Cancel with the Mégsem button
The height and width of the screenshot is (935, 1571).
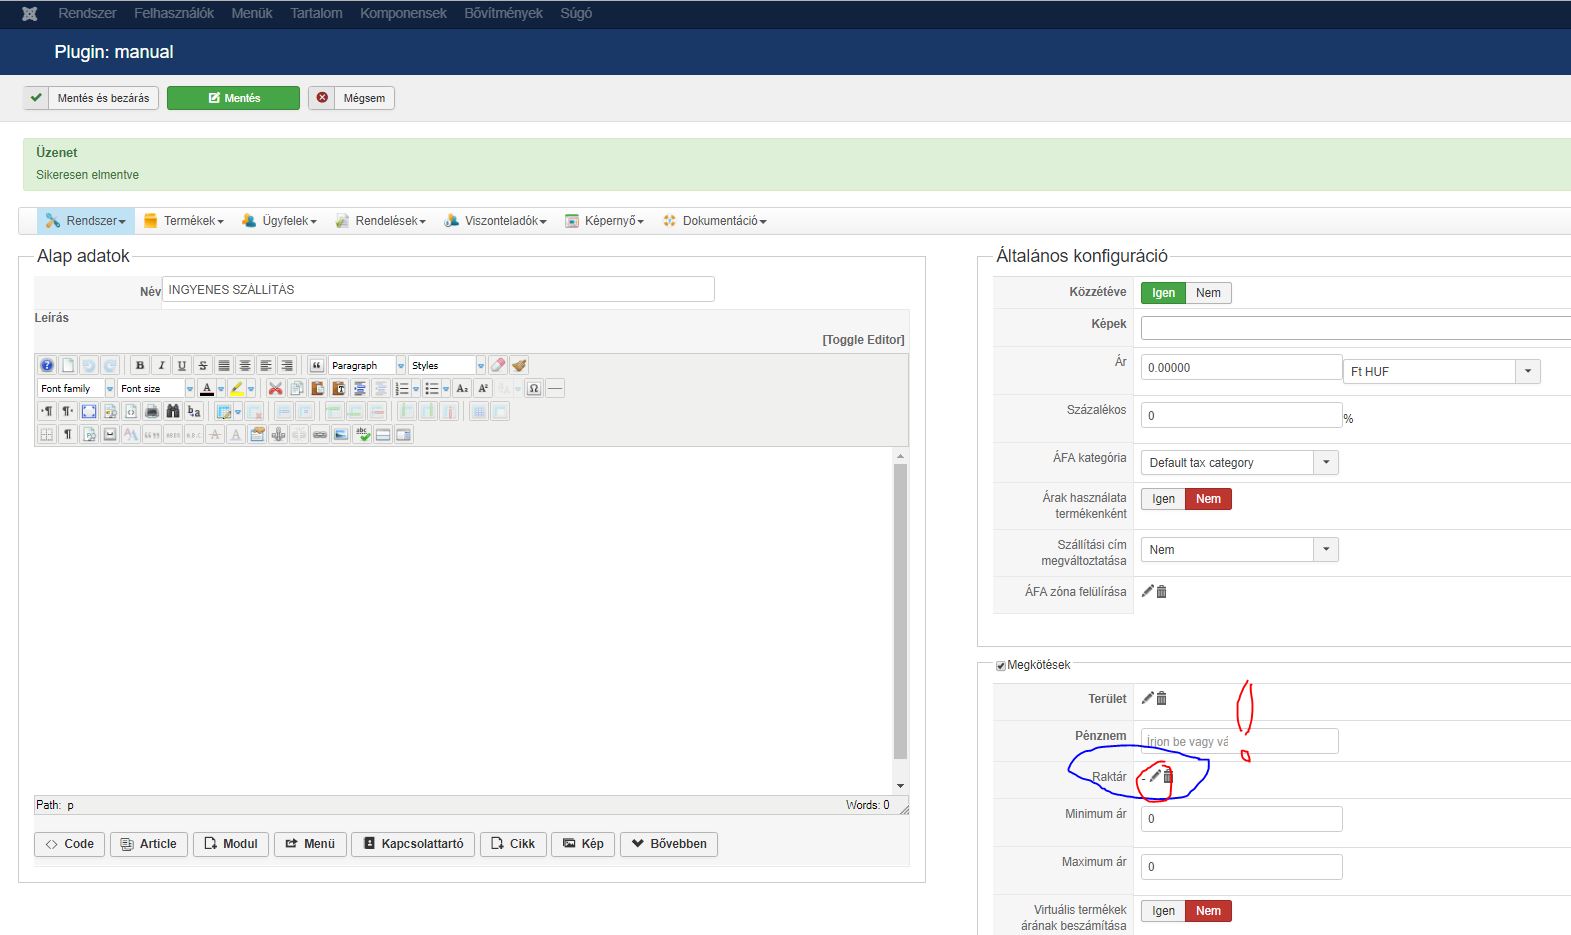tap(351, 98)
